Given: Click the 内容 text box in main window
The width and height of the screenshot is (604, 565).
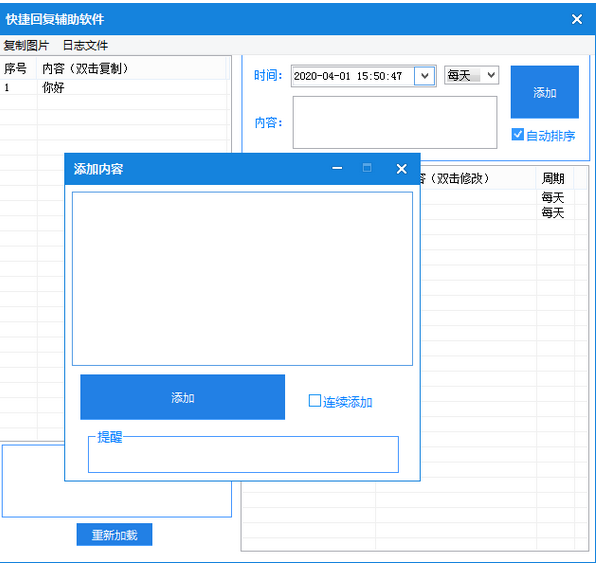Looking at the screenshot, I should (x=395, y=122).
